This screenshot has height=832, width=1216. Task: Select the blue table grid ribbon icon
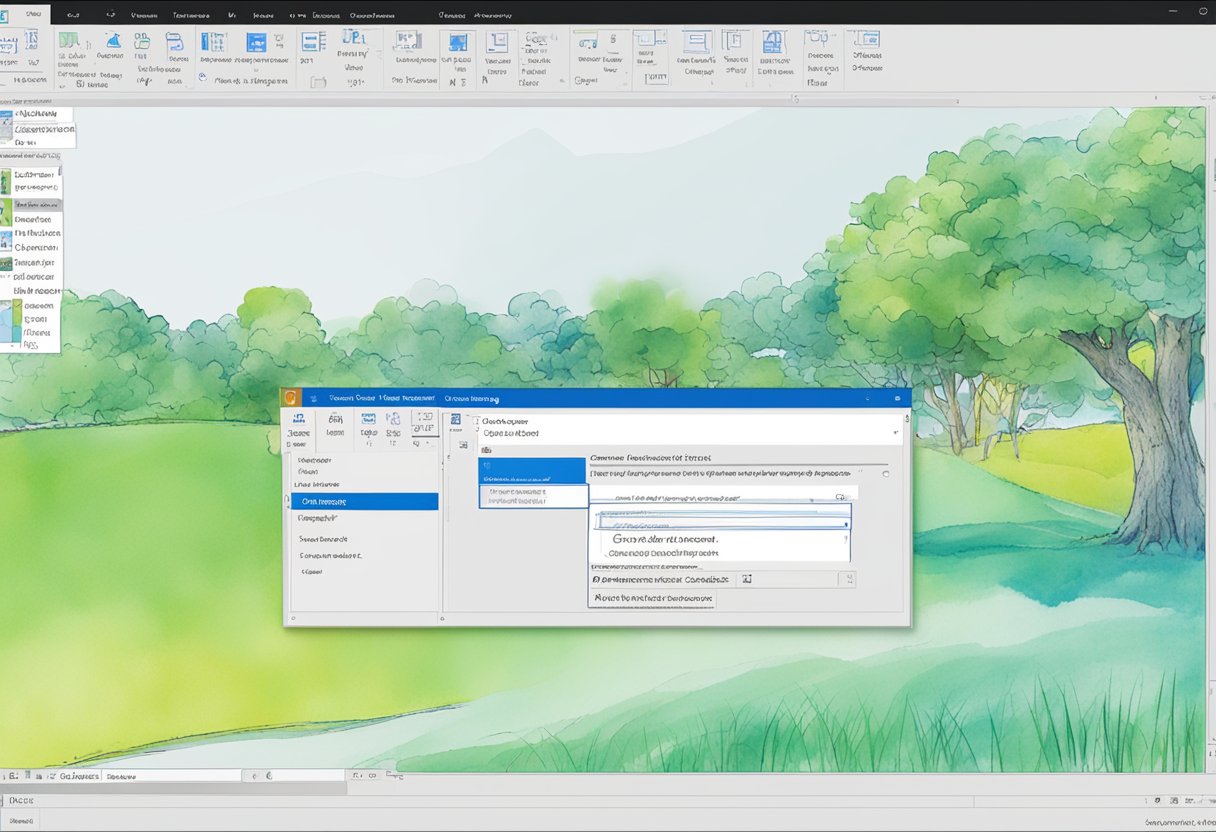[213, 42]
